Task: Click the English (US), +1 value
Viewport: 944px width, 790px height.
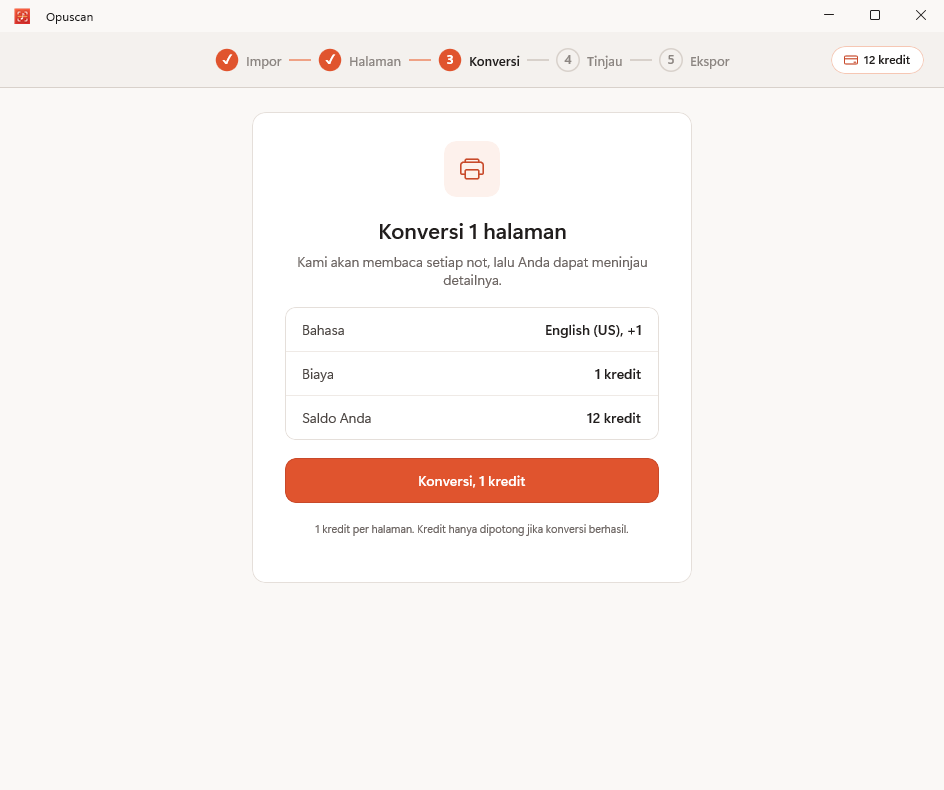Action: coord(594,331)
